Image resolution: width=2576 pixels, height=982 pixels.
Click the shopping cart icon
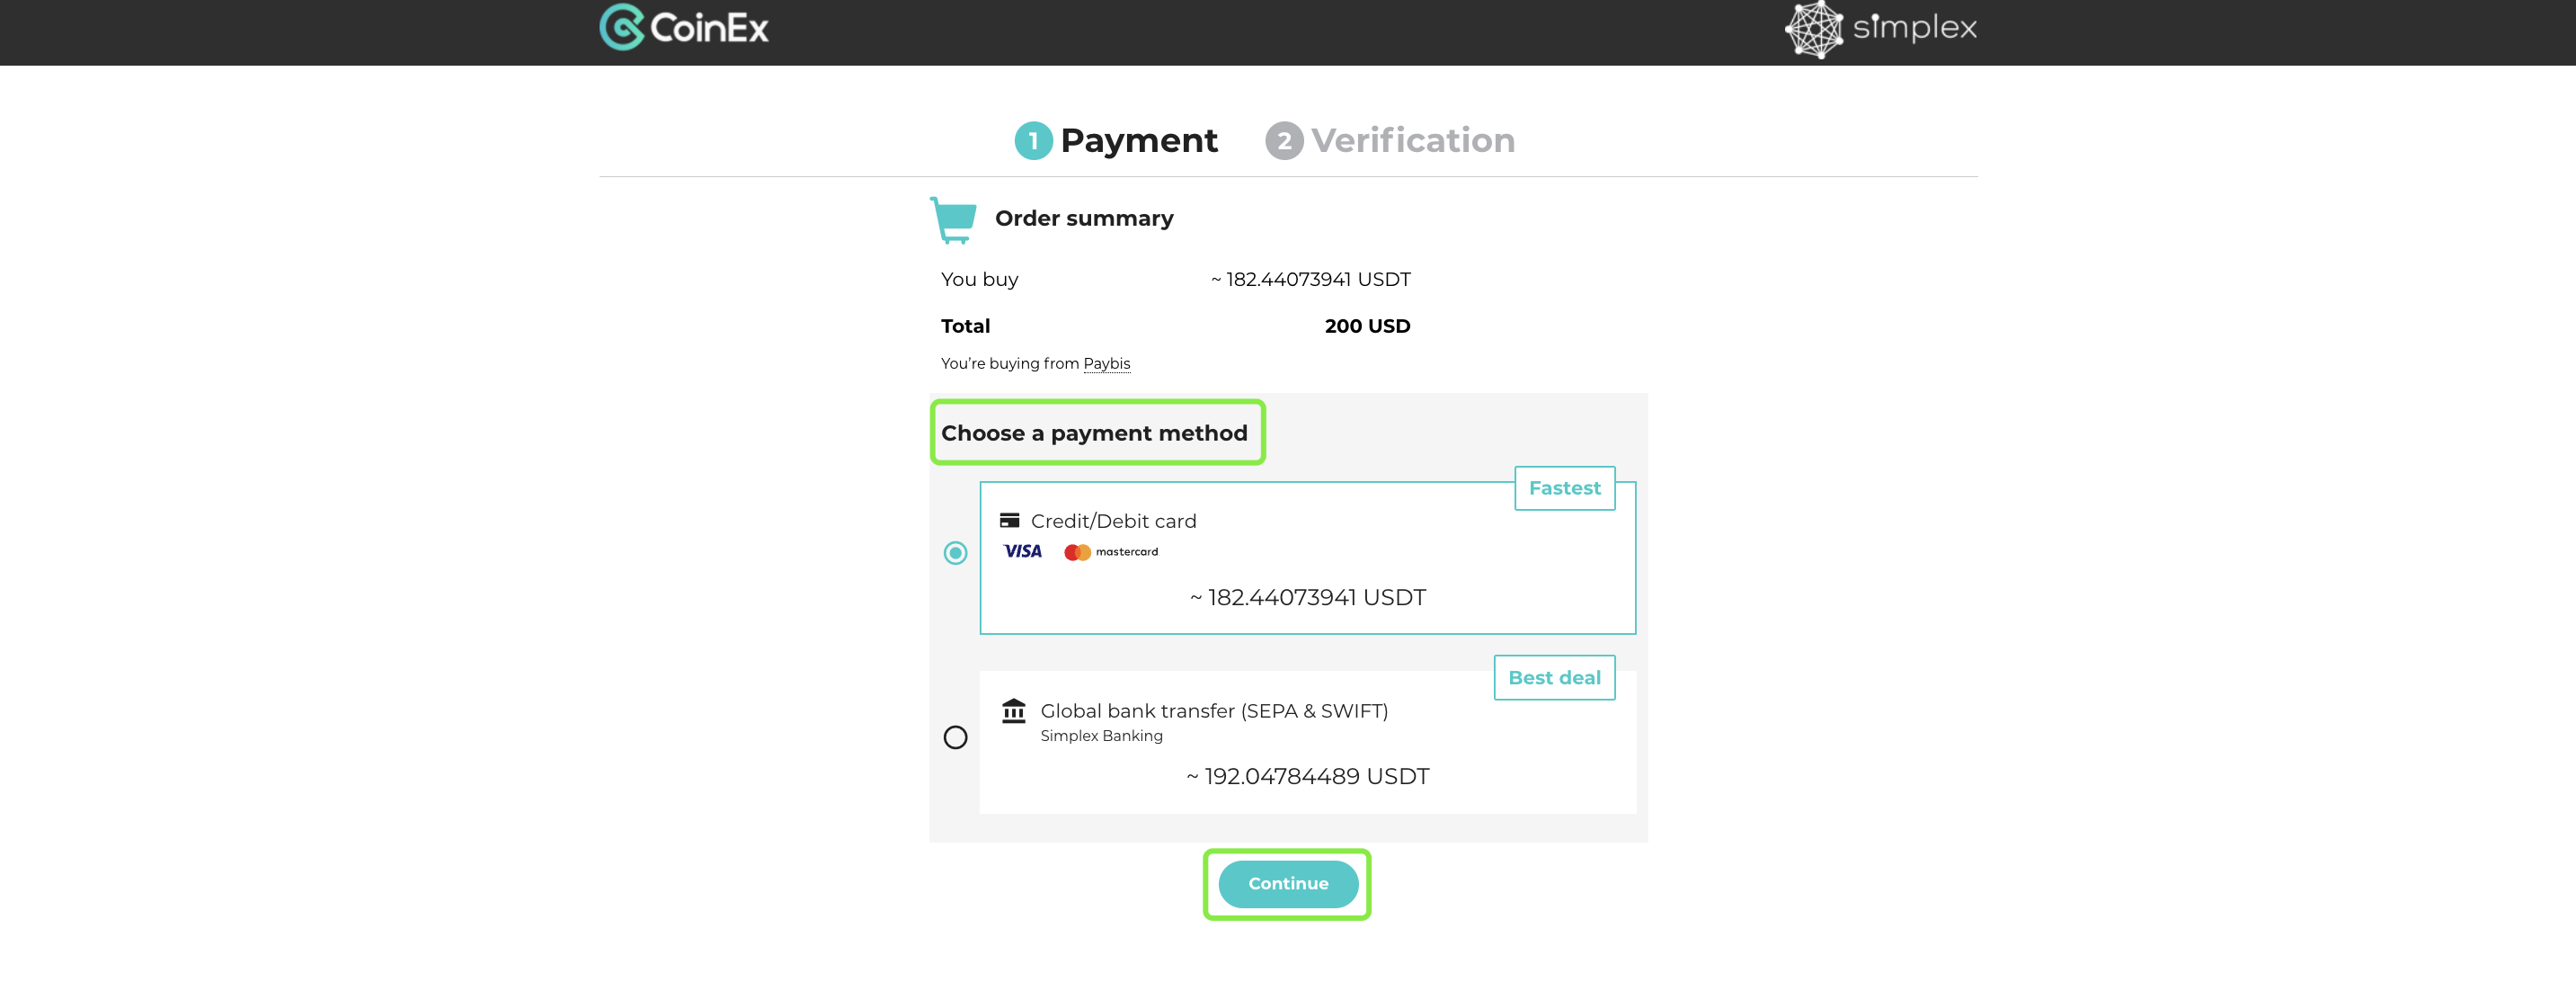pyautogui.click(x=953, y=220)
